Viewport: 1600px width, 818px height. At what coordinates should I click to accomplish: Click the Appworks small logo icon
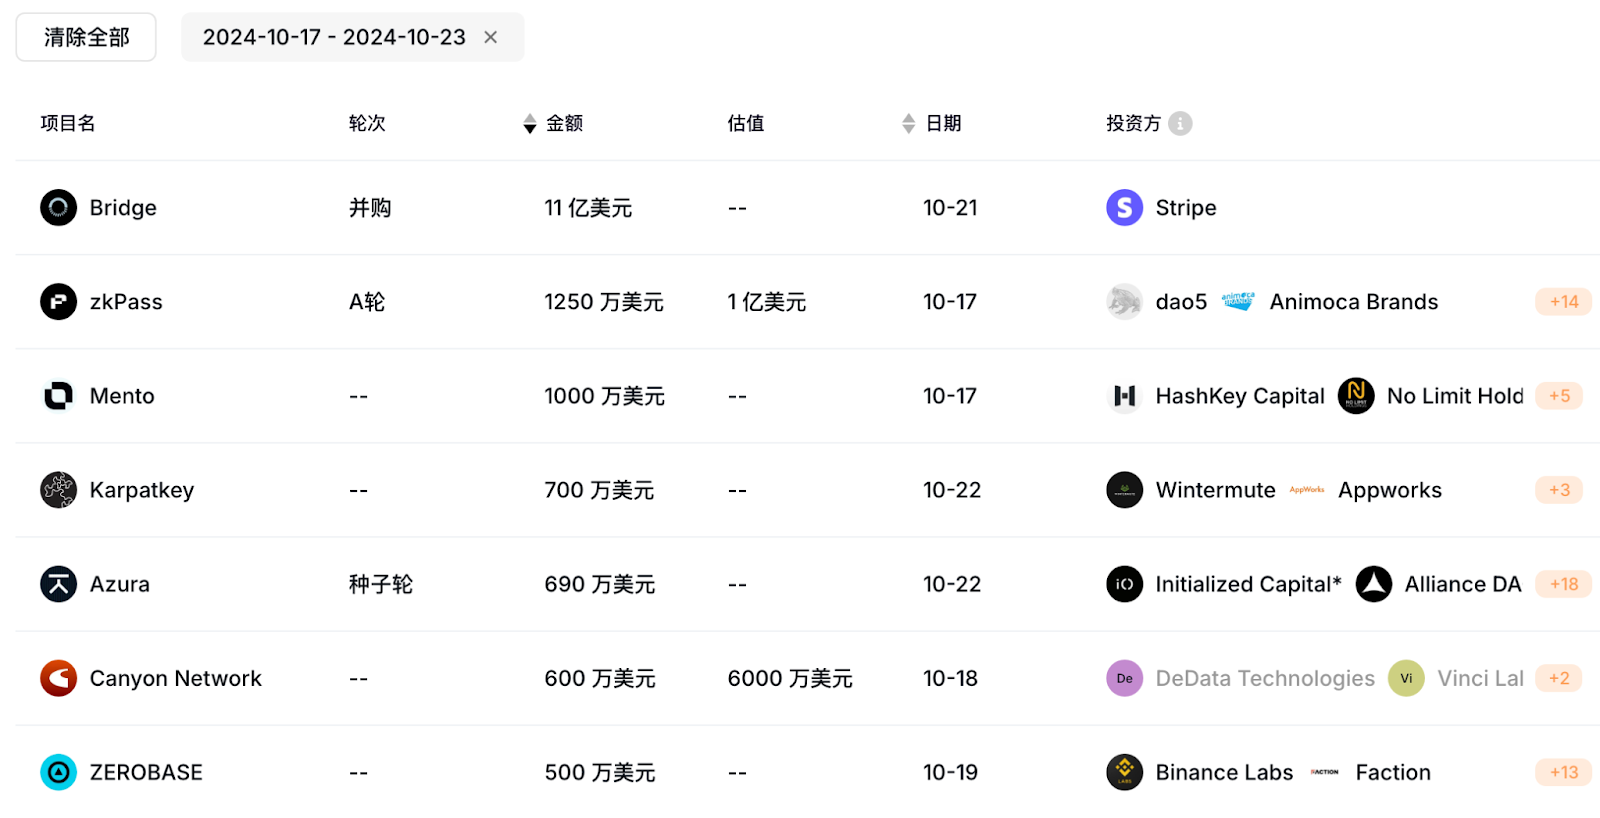pos(1306,490)
